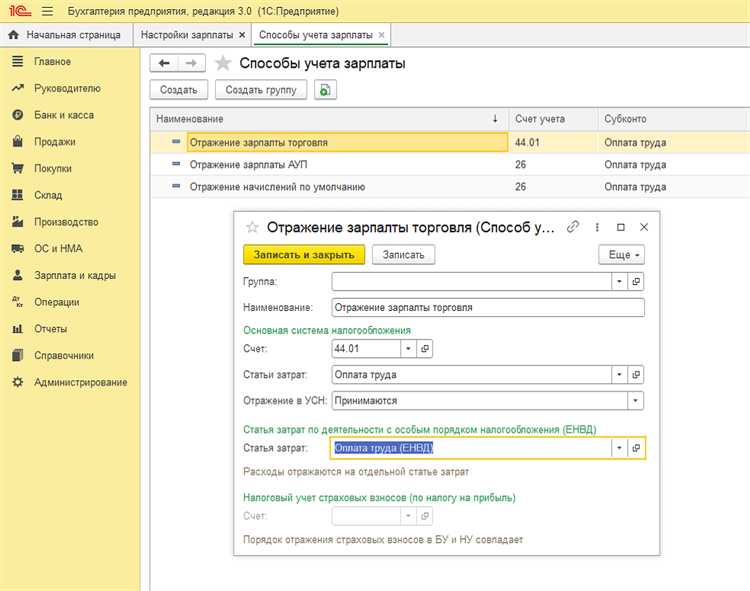Screen dimensions: 750x591
Task: Click the Справочники books icon
Action: (x=18, y=355)
